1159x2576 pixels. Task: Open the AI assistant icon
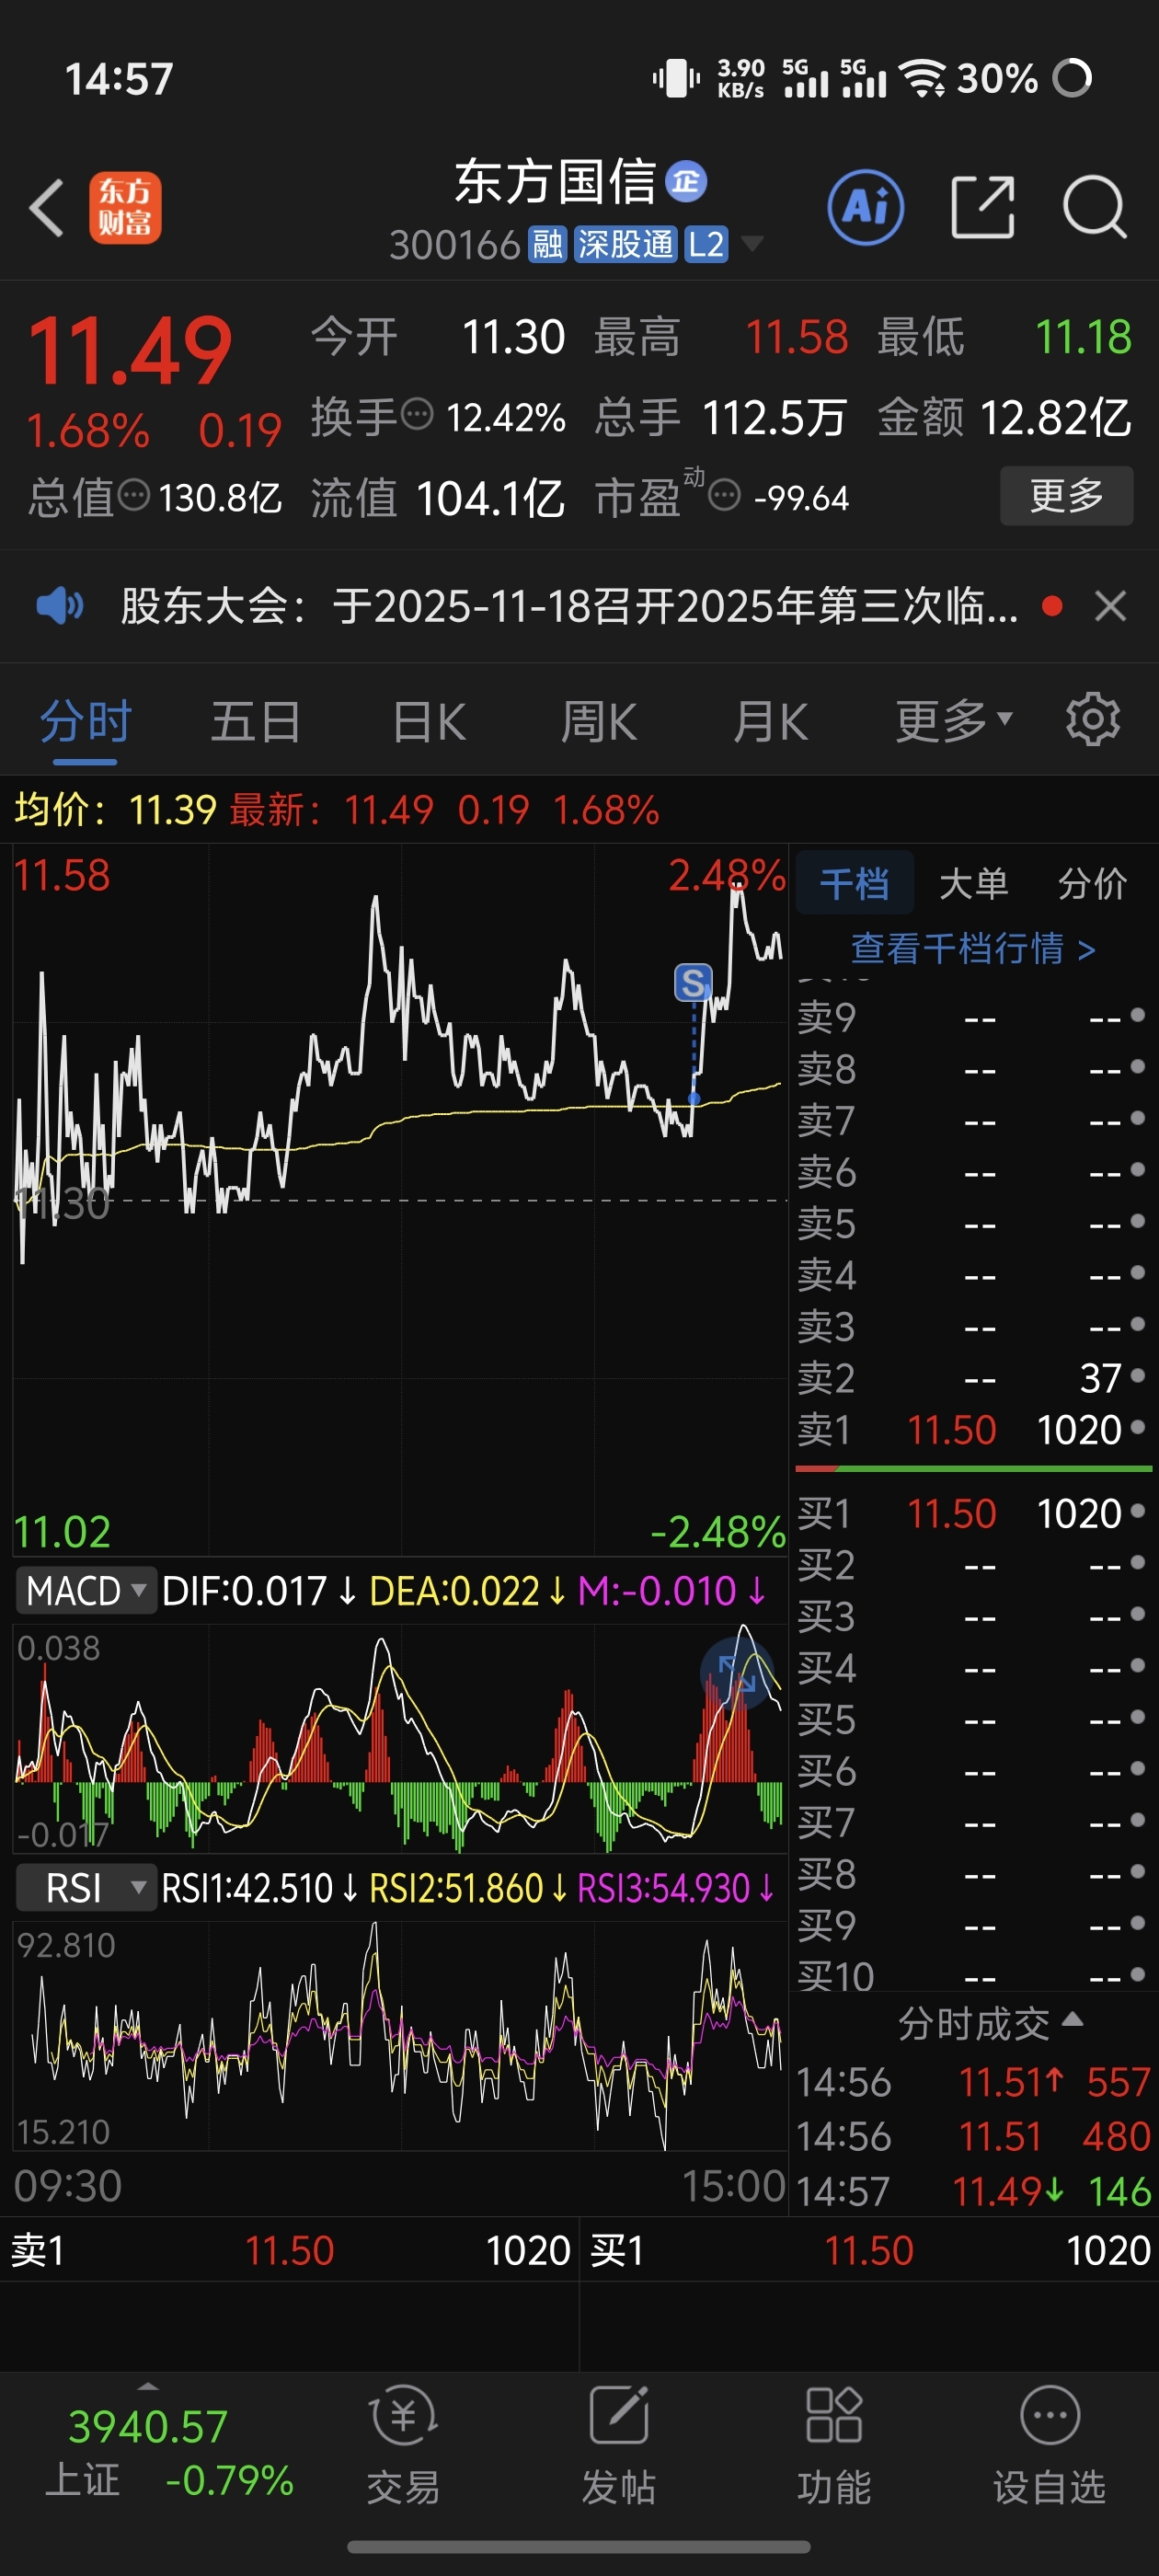[x=866, y=208]
